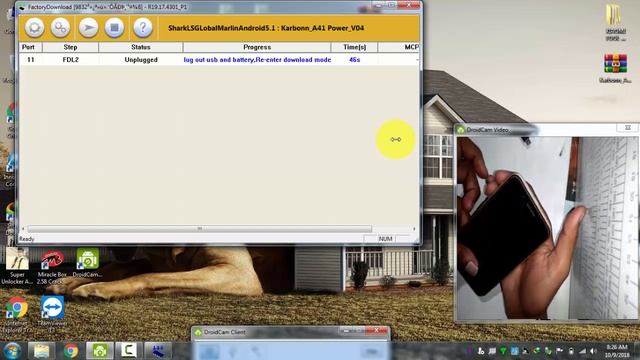Select the Super Unlocker desktop icon

point(17,266)
